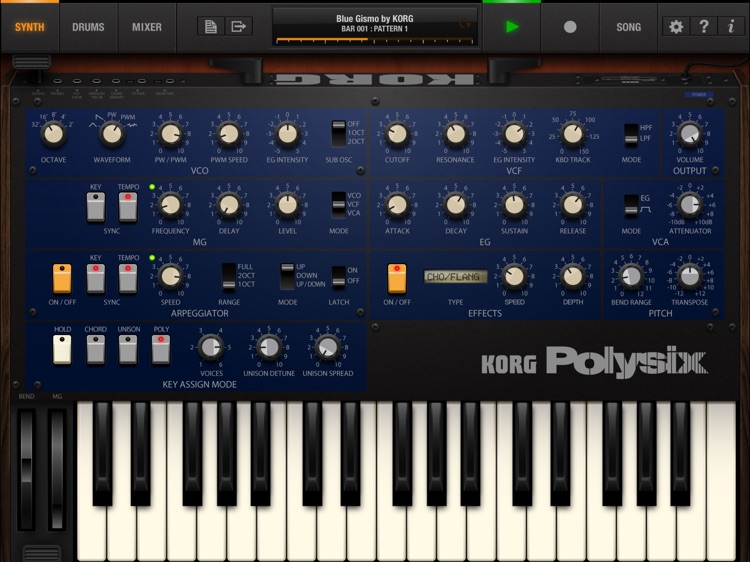Click the VCF CUTOFF knob

pos(397,134)
